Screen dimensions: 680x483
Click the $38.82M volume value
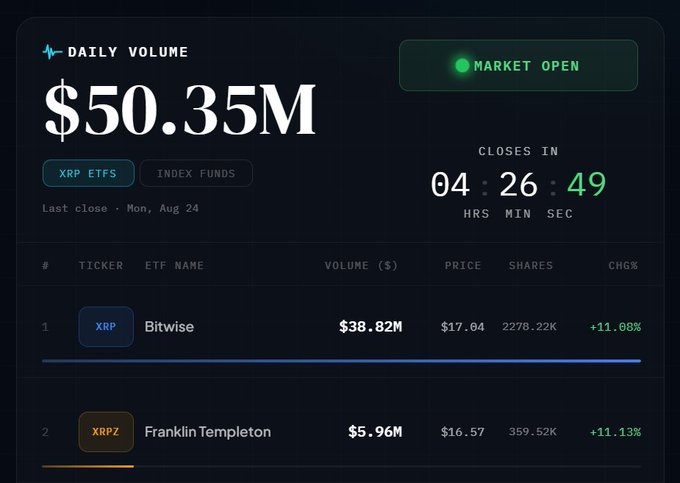[x=370, y=326]
